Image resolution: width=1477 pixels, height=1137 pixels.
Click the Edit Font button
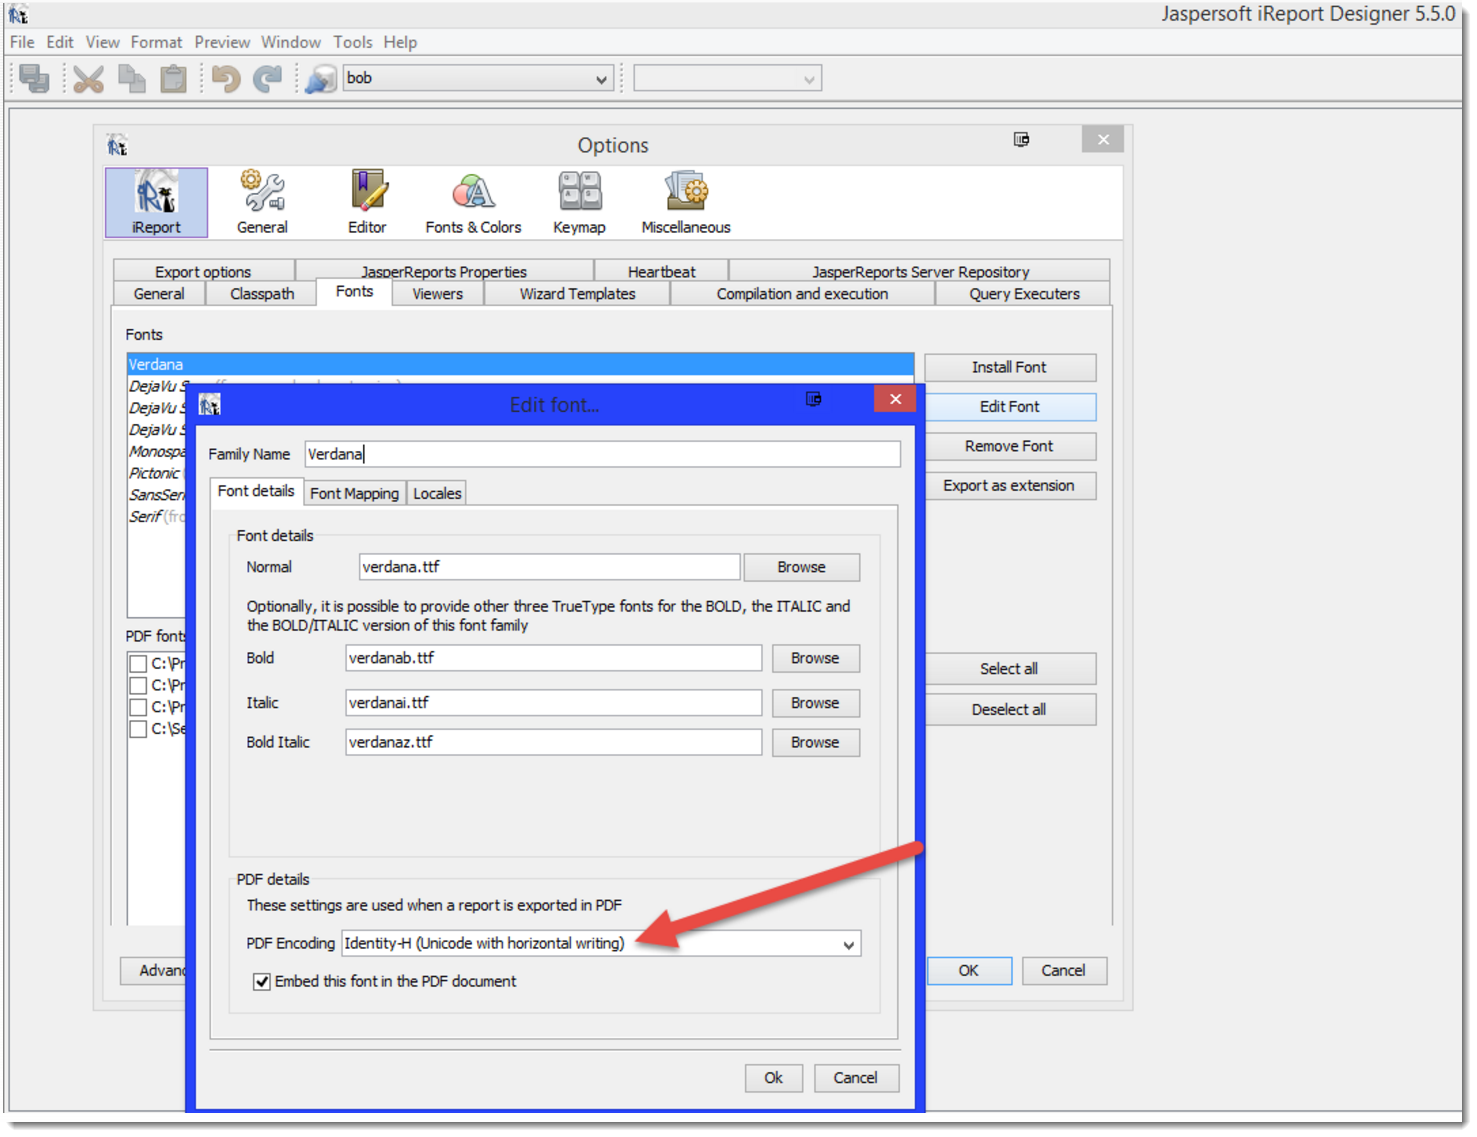point(1010,407)
